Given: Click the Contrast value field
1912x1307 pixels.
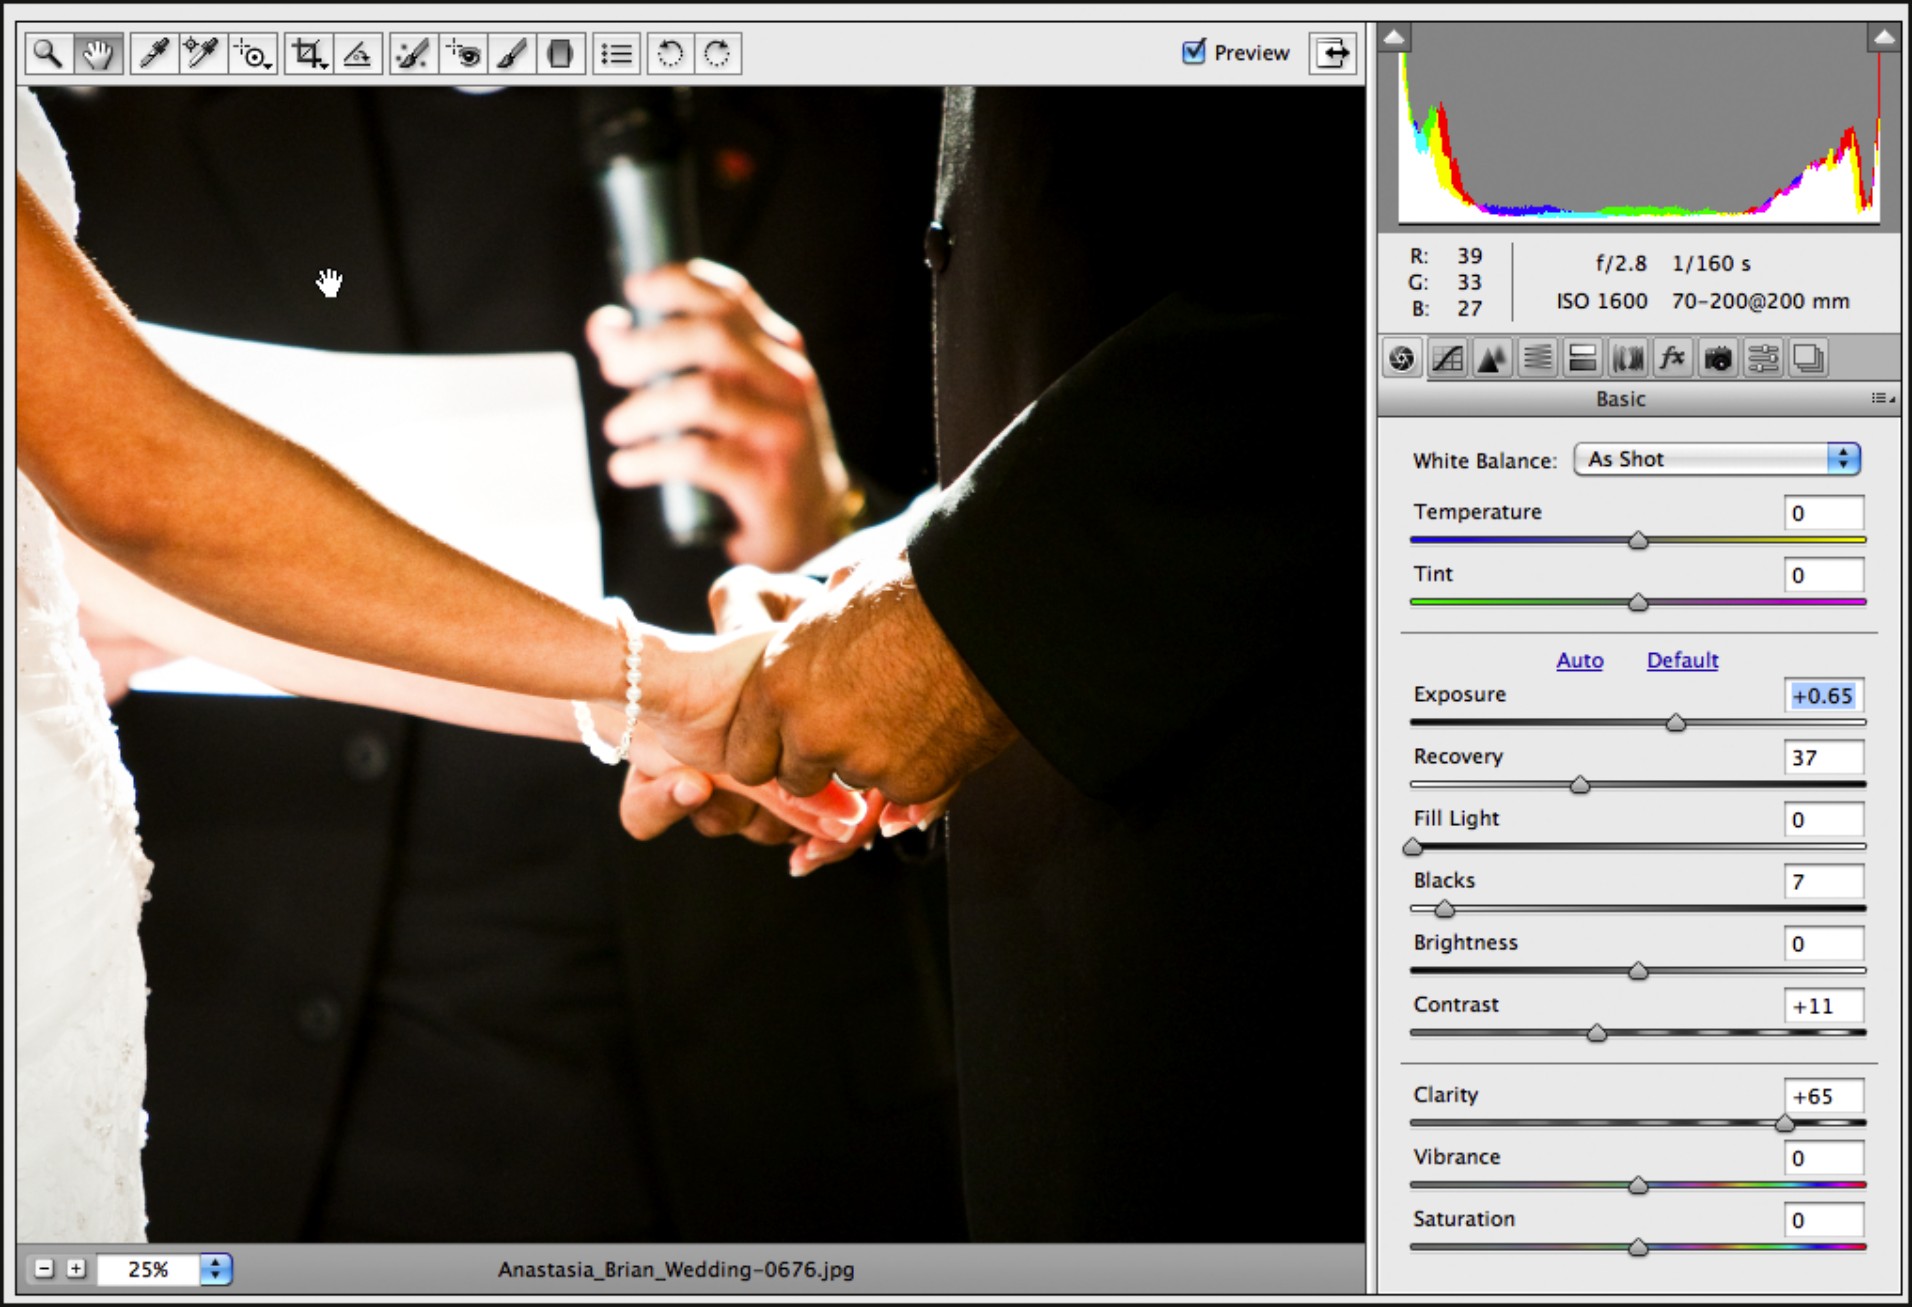Looking at the screenshot, I should coord(1824,1005).
